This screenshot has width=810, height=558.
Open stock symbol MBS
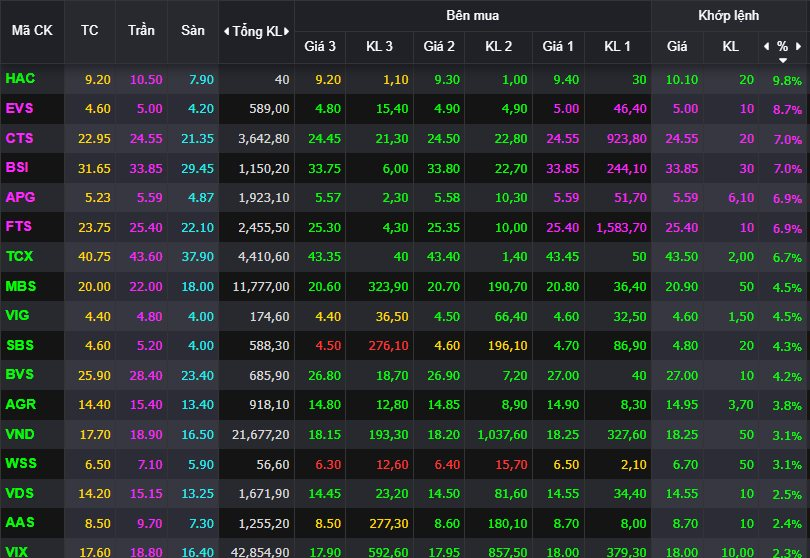coord(21,286)
